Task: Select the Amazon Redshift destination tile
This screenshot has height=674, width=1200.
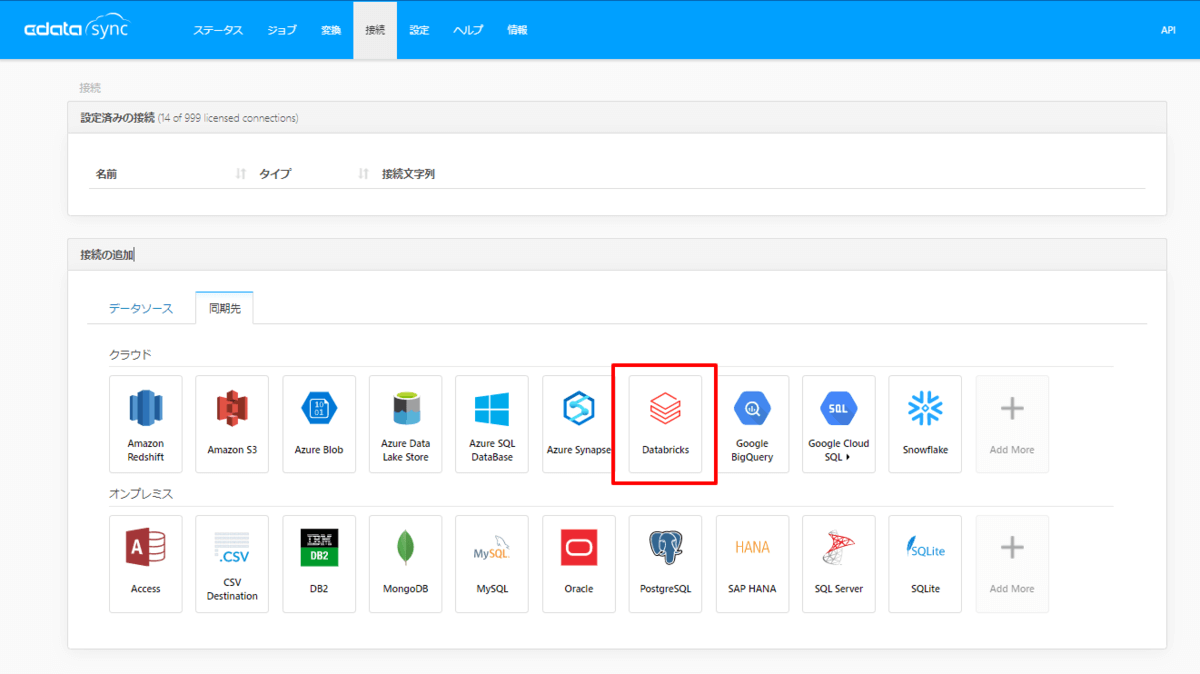Action: (146, 424)
